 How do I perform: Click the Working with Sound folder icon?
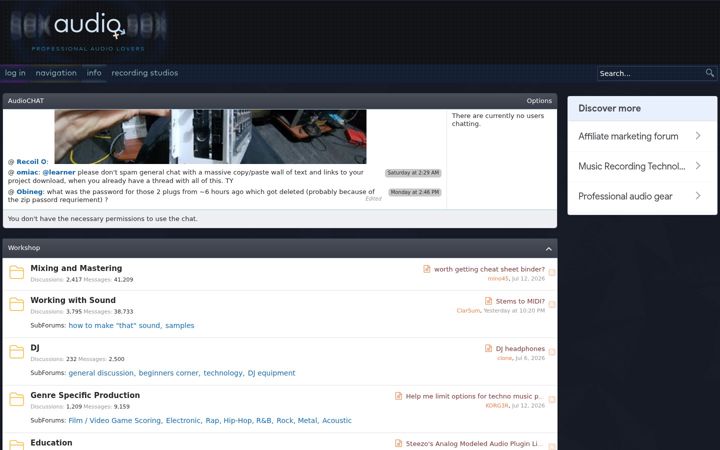coord(17,304)
